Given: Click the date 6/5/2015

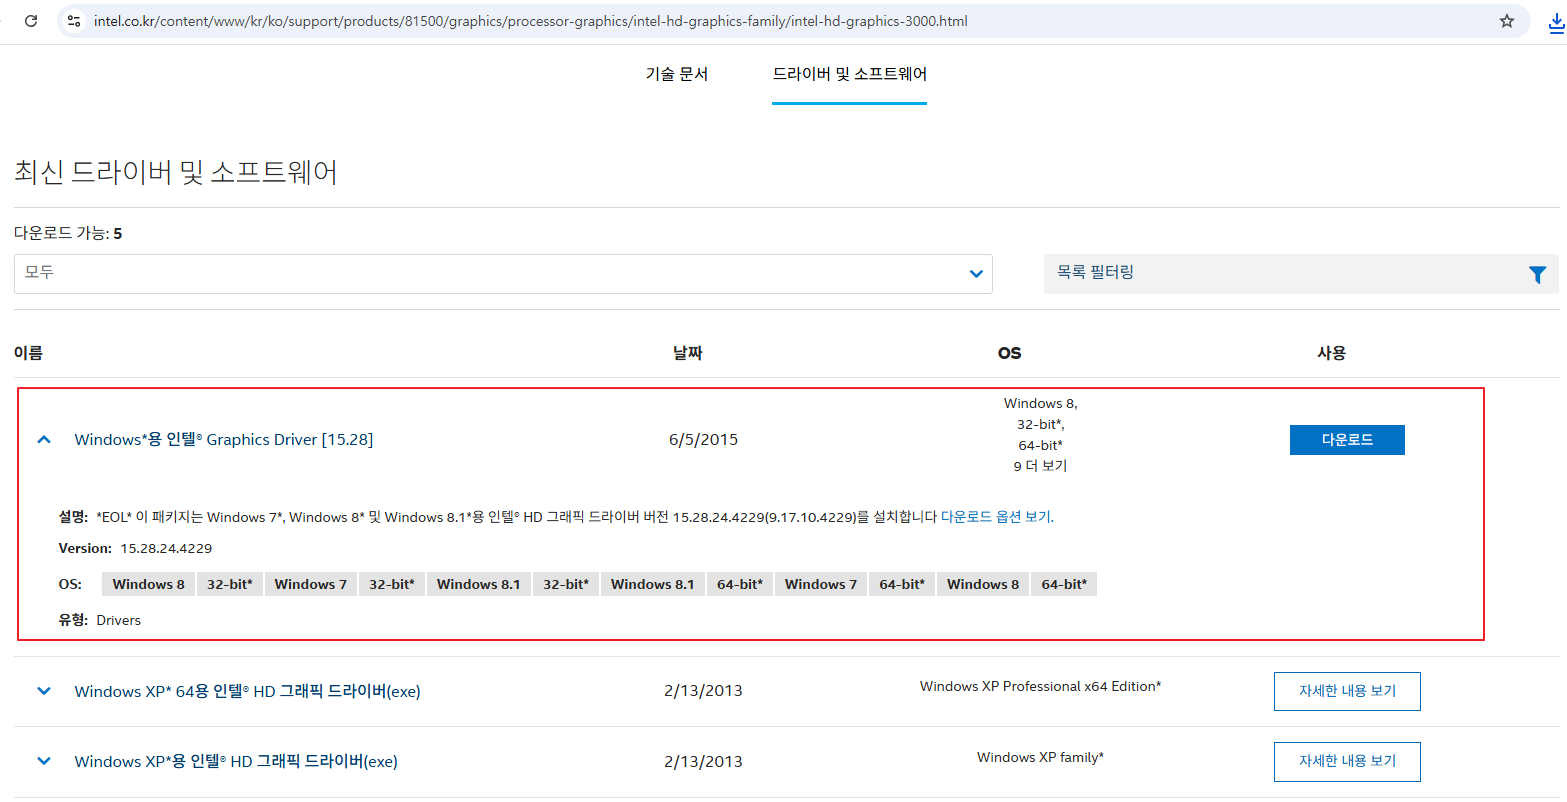Looking at the screenshot, I should pos(703,440).
